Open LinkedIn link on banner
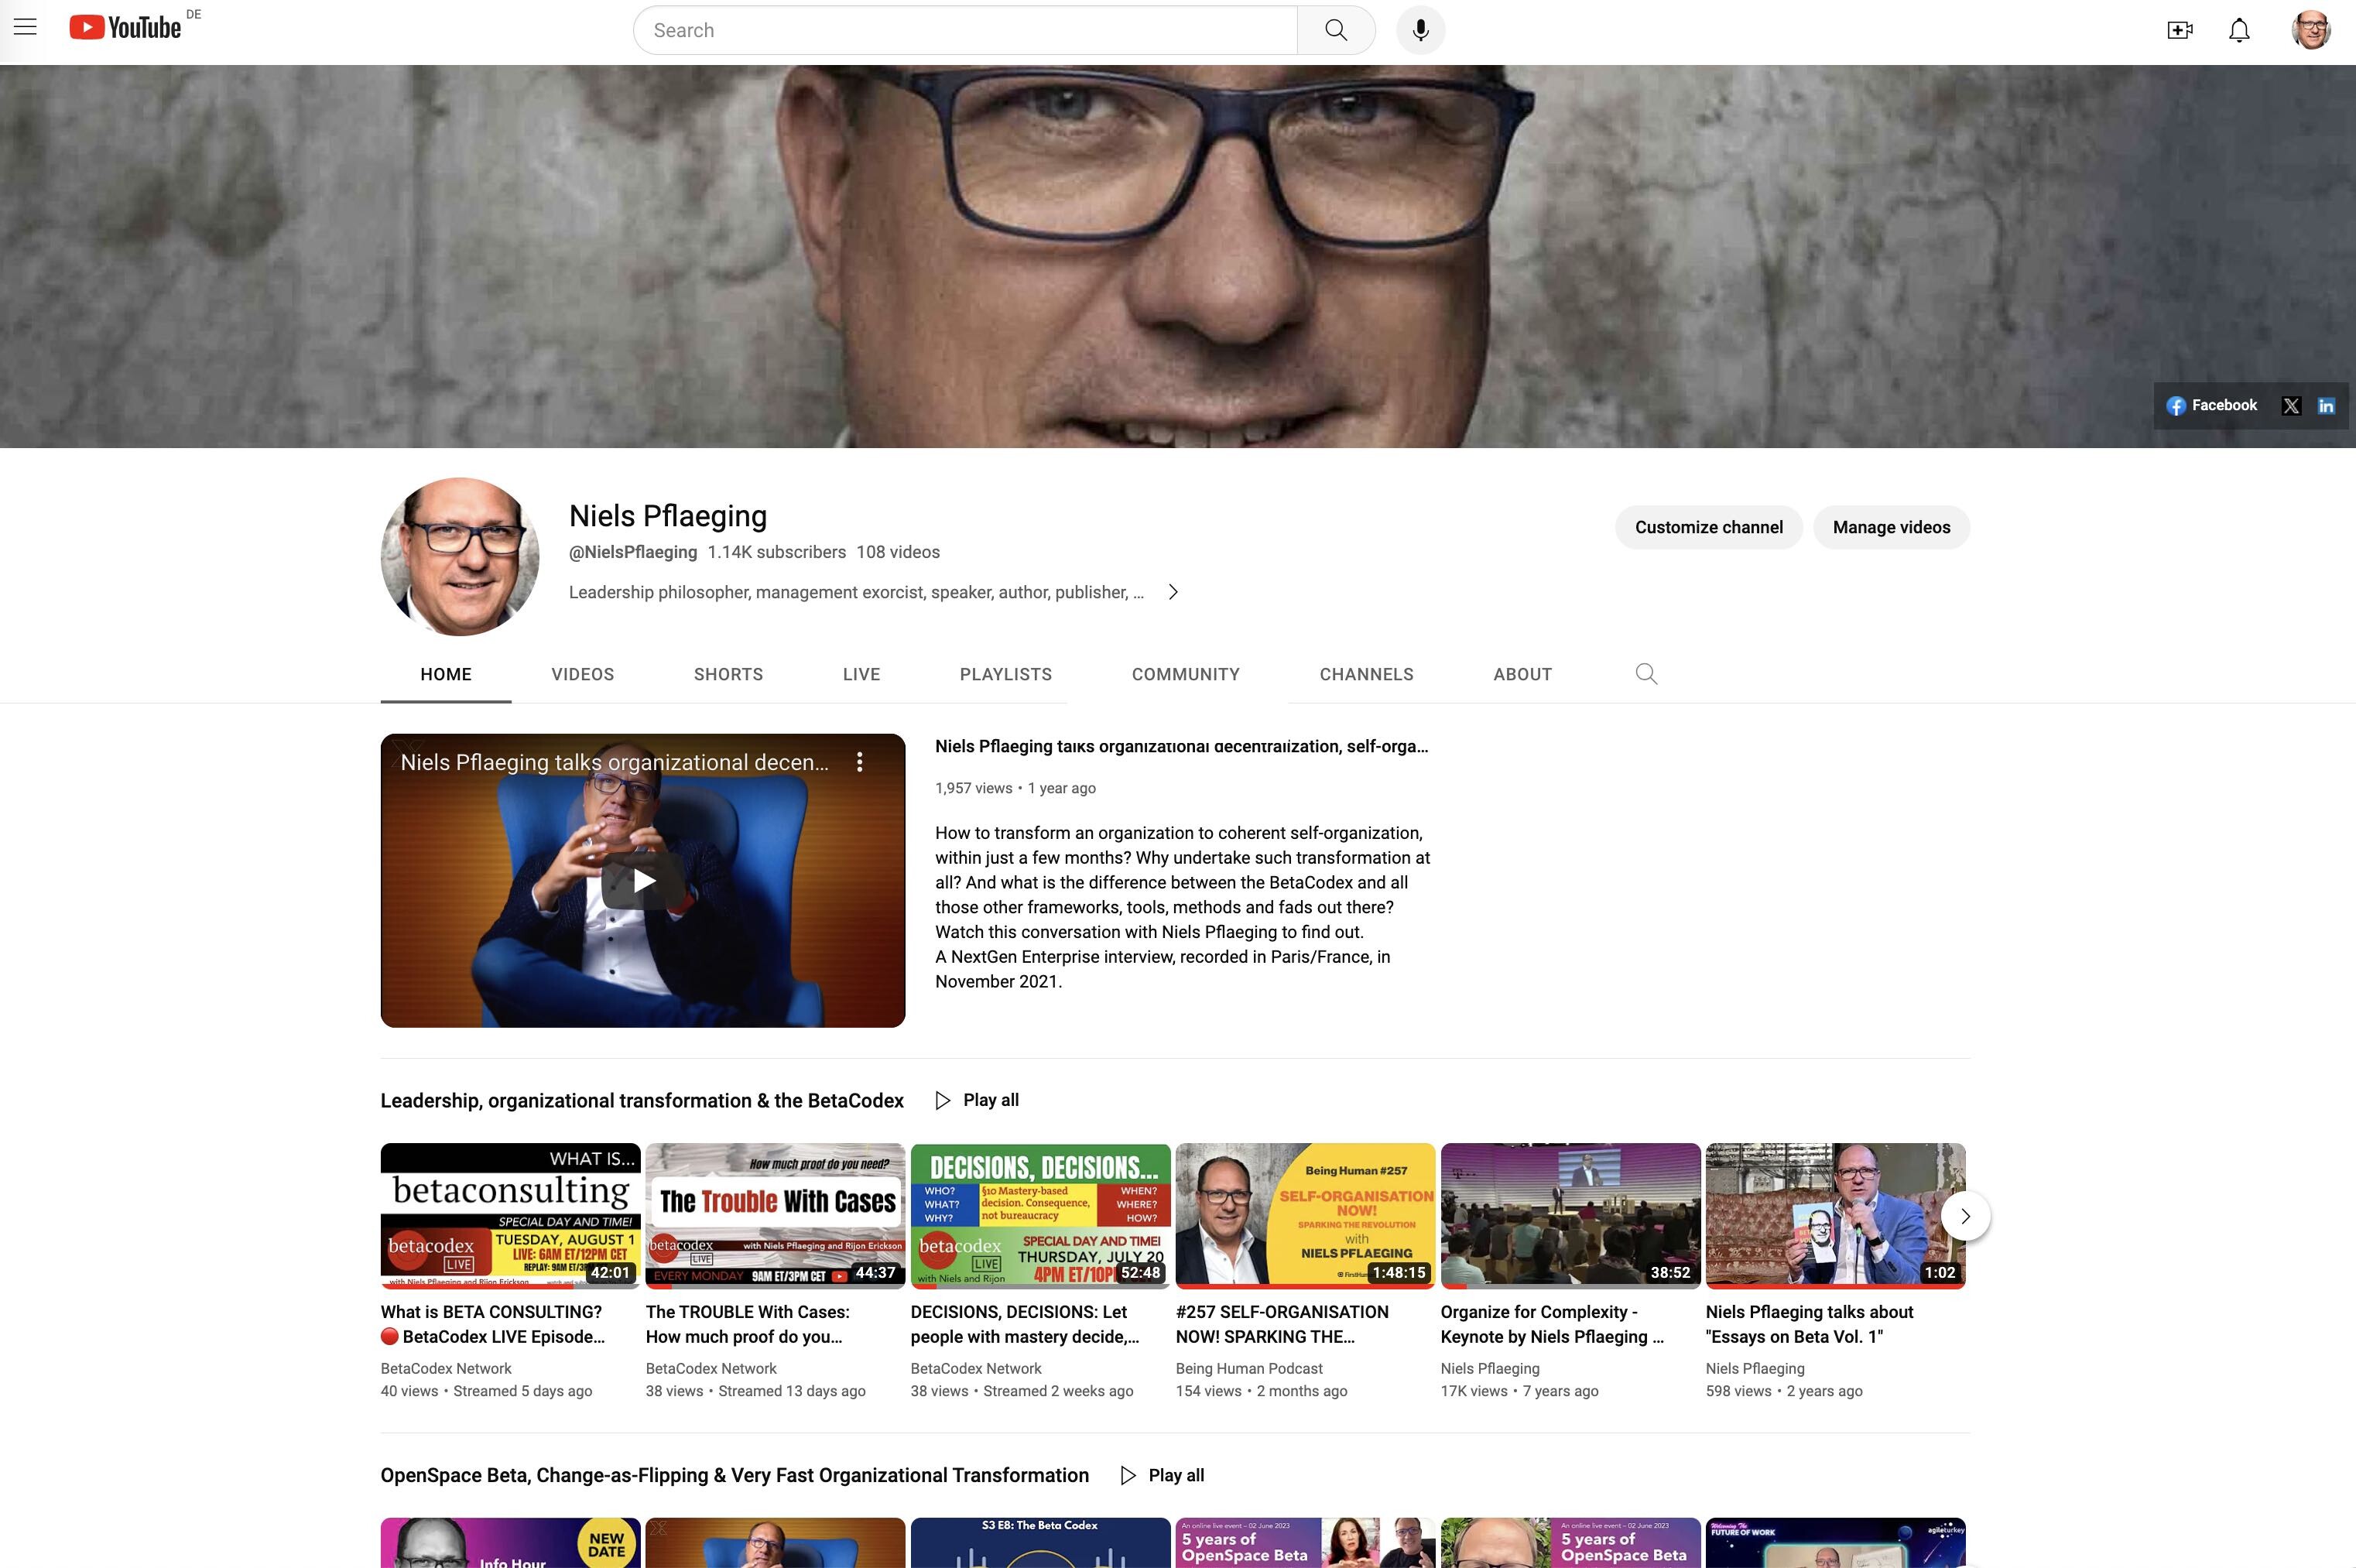This screenshot has height=1568, width=2356. tap(2326, 405)
